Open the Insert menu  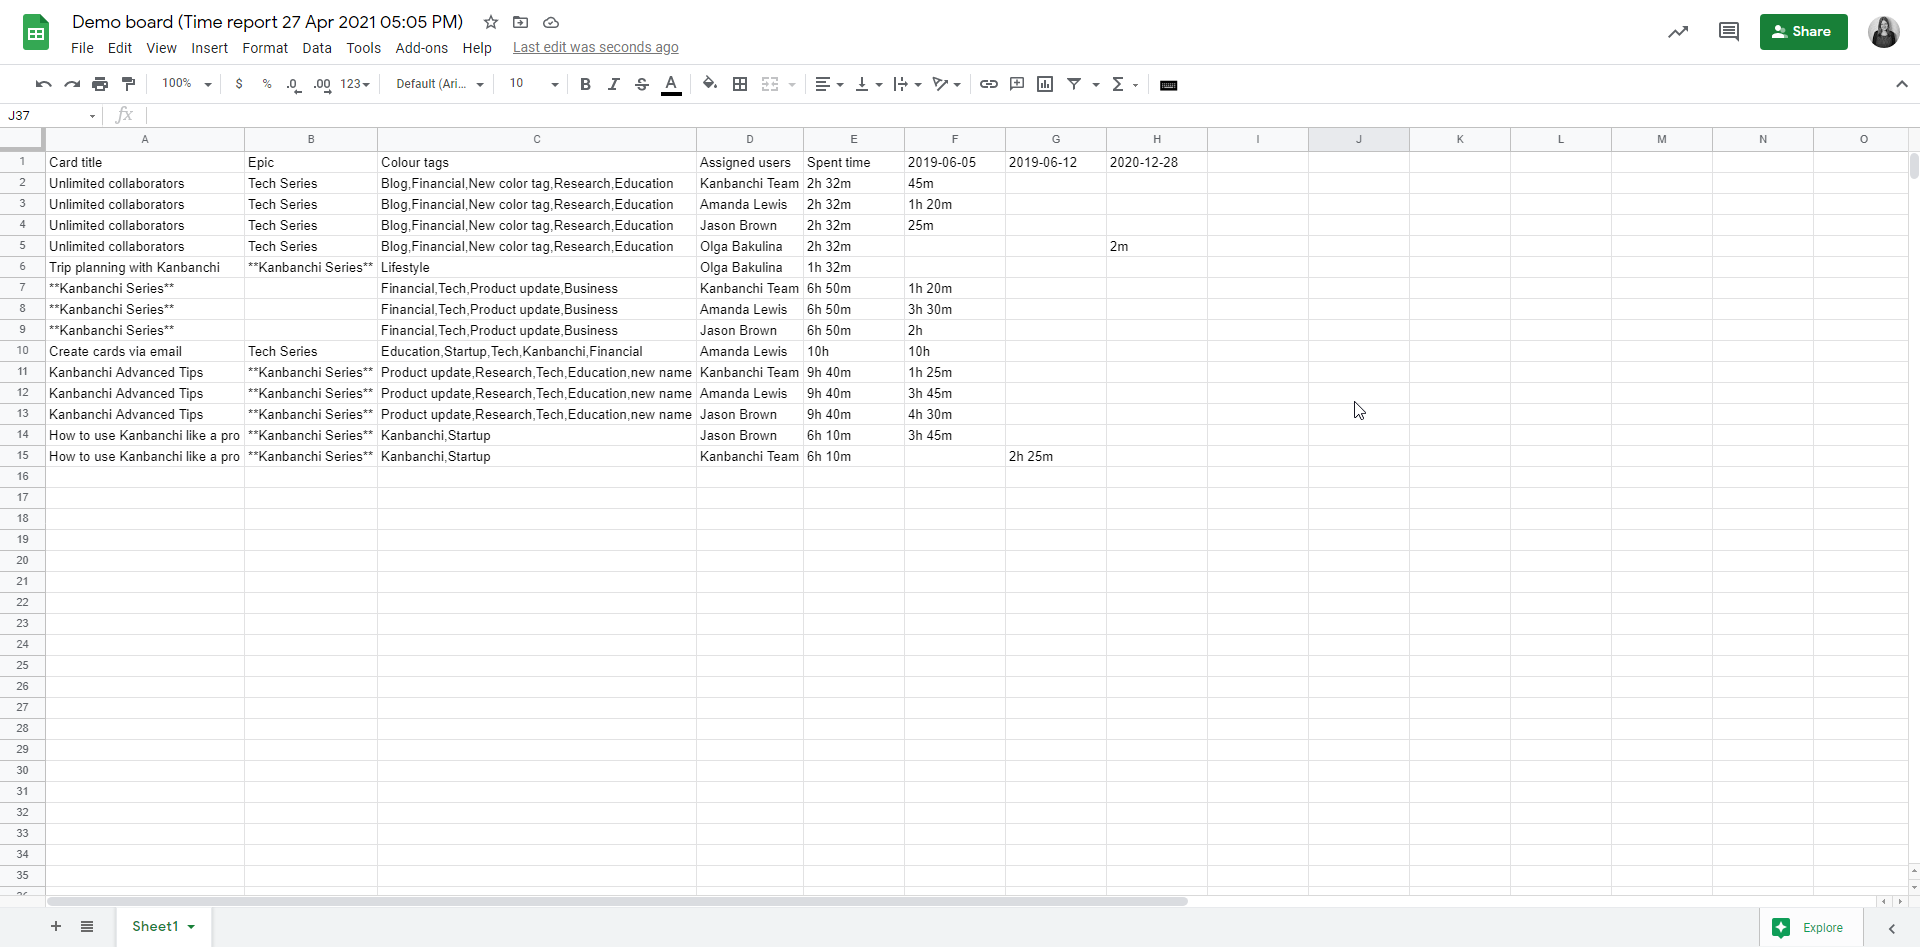point(210,48)
